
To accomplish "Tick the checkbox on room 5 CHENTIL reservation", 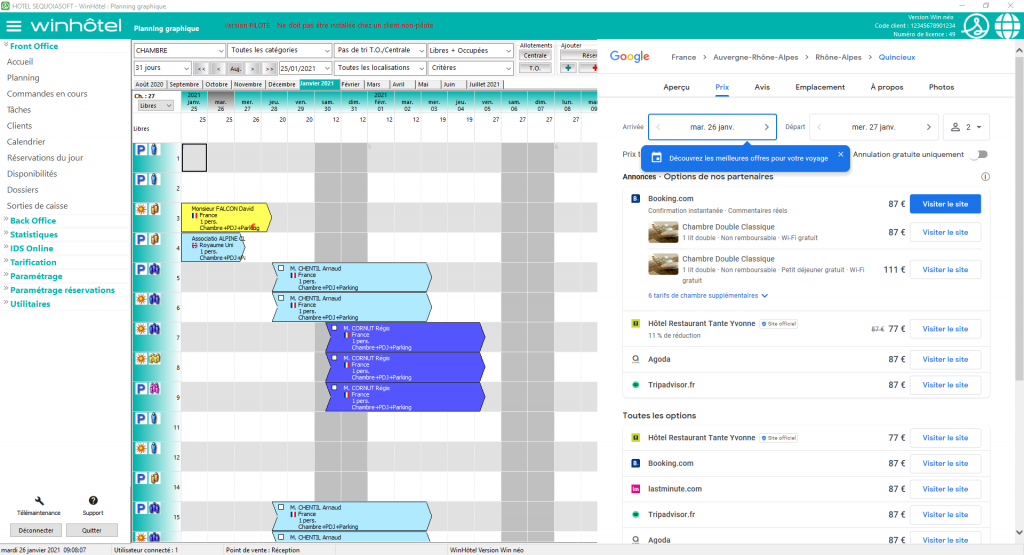I will (x=282, y=268).
